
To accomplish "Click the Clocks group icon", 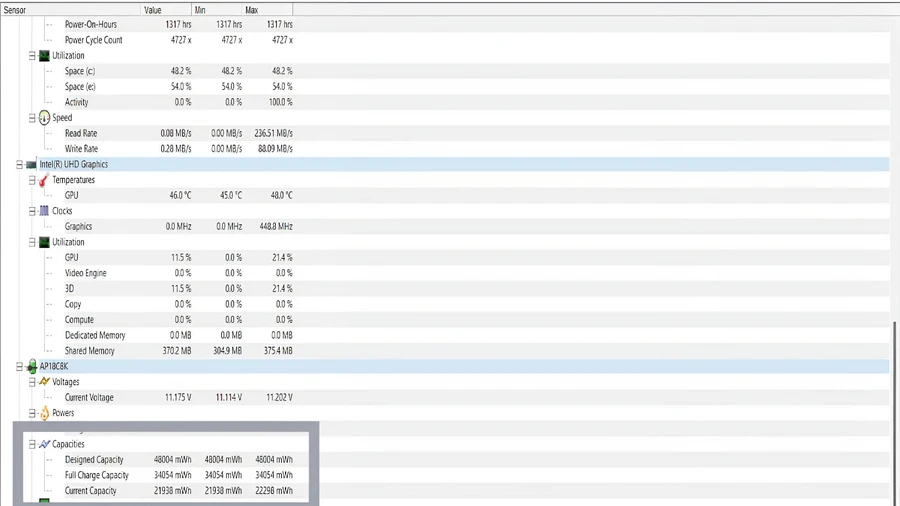I will (44, 211).
